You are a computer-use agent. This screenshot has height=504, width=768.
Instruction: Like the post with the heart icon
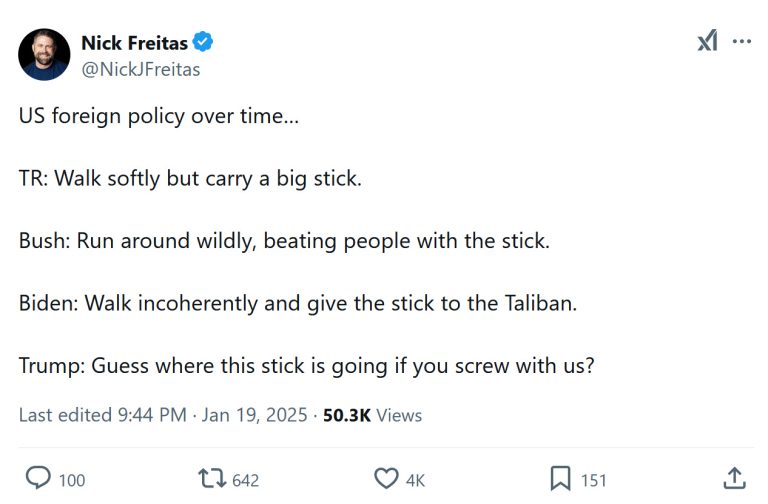(386, 479)
